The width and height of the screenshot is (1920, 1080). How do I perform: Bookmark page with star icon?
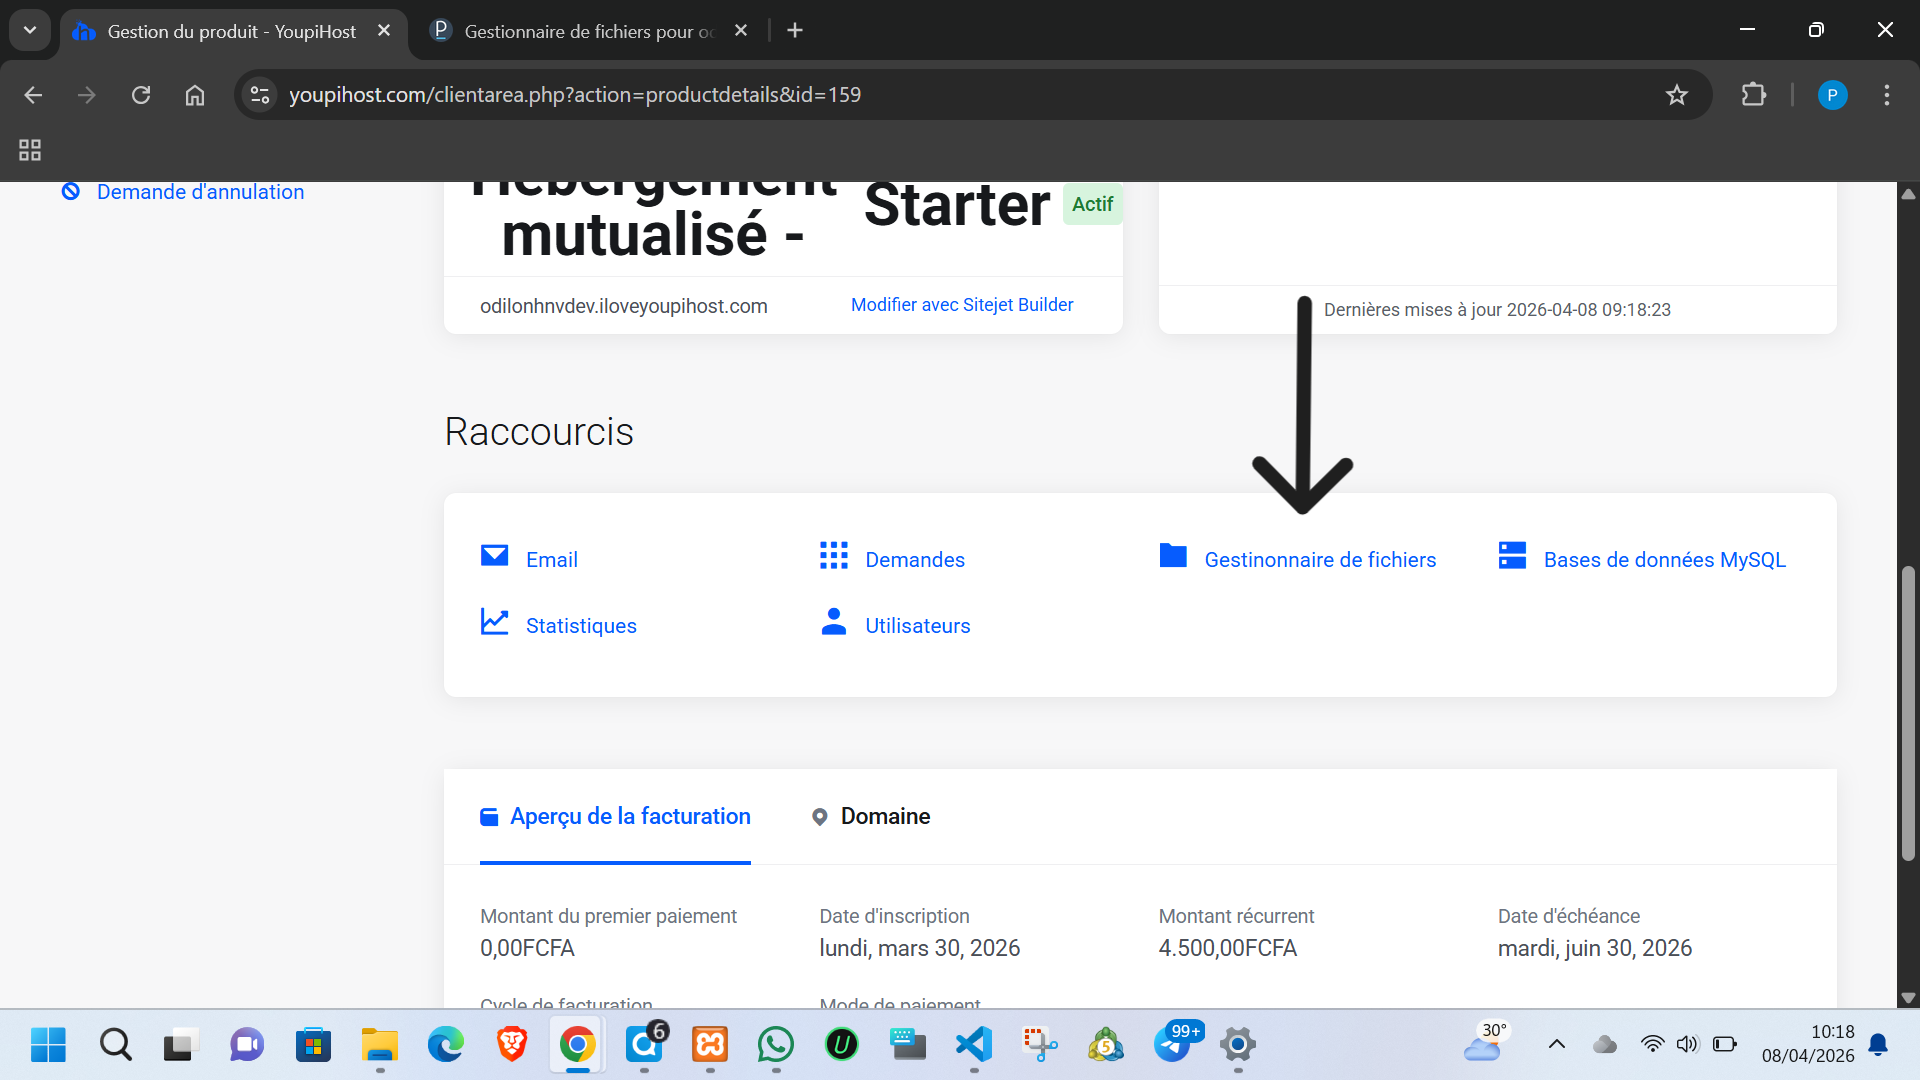point(1676,95)
